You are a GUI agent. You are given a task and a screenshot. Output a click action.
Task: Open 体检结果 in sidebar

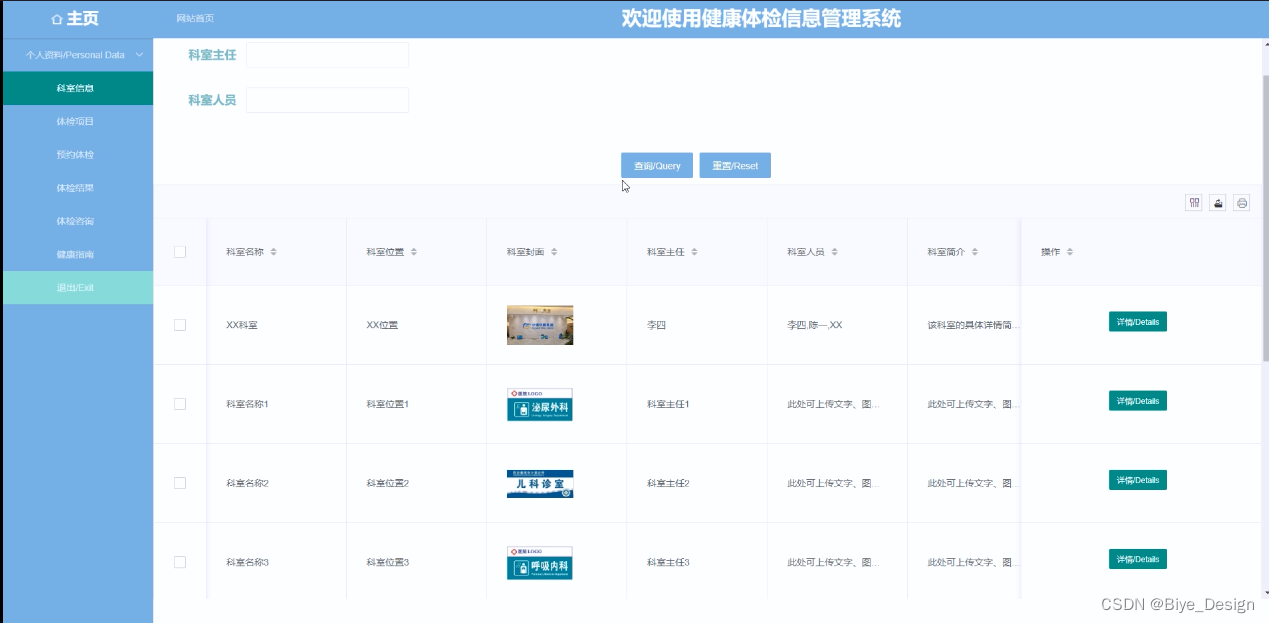77,188
